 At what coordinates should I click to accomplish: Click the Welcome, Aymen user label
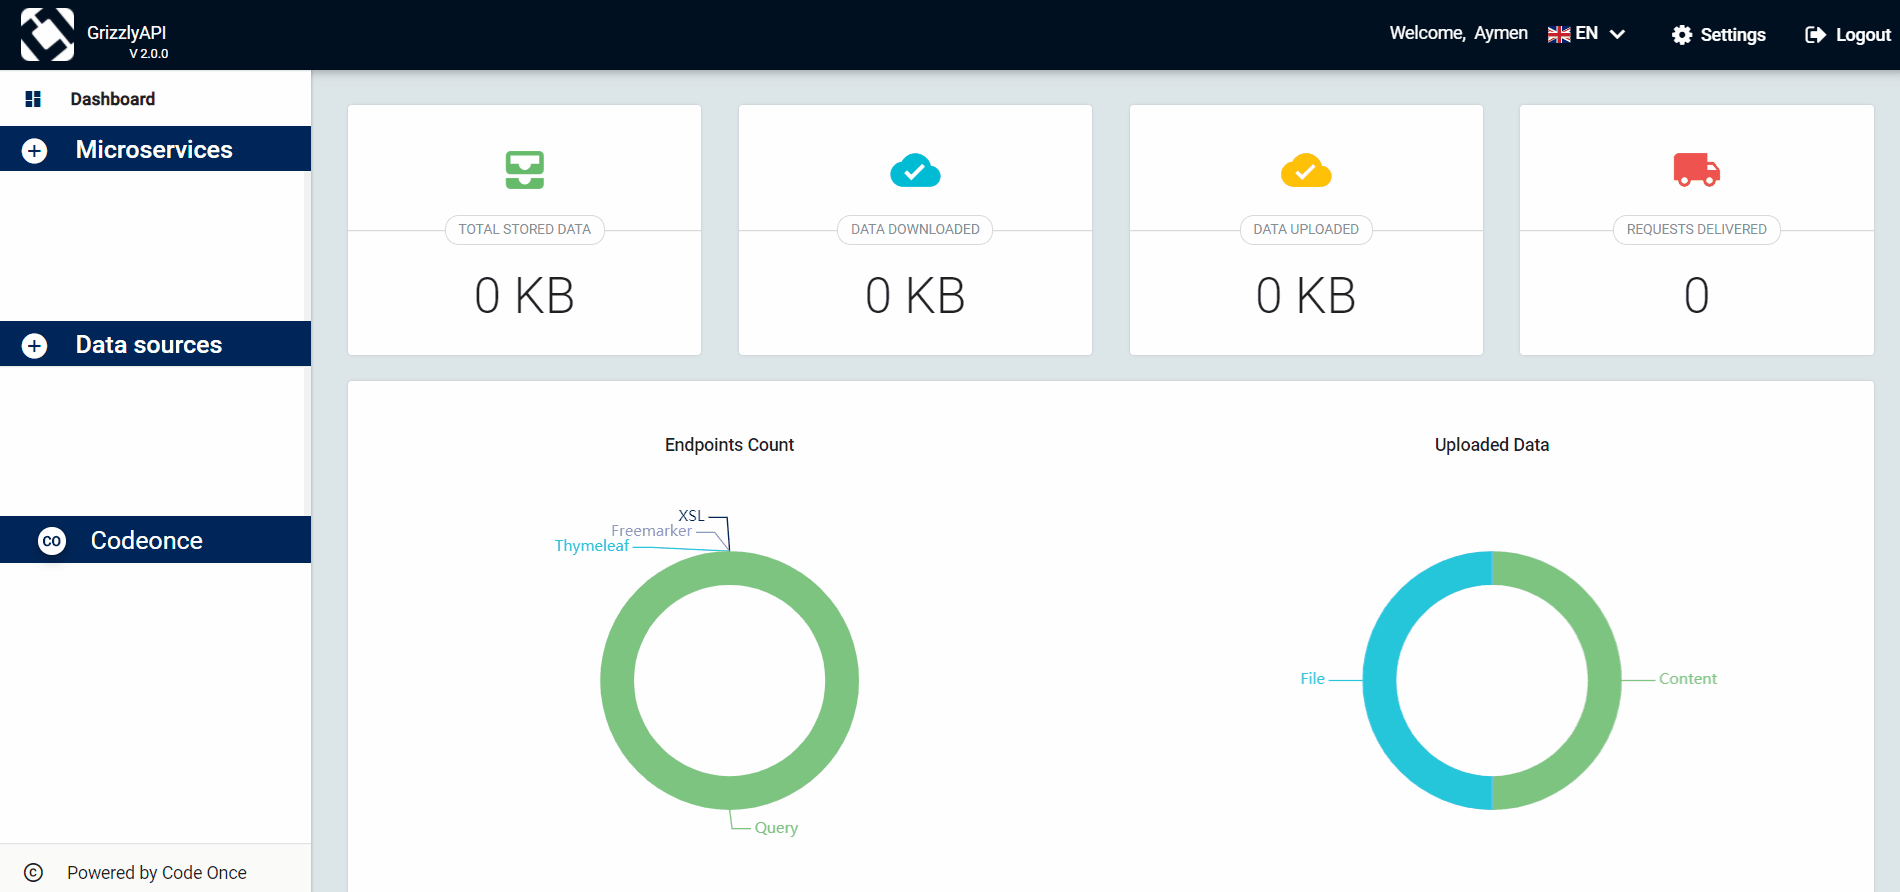click(x=1458, y=33)
